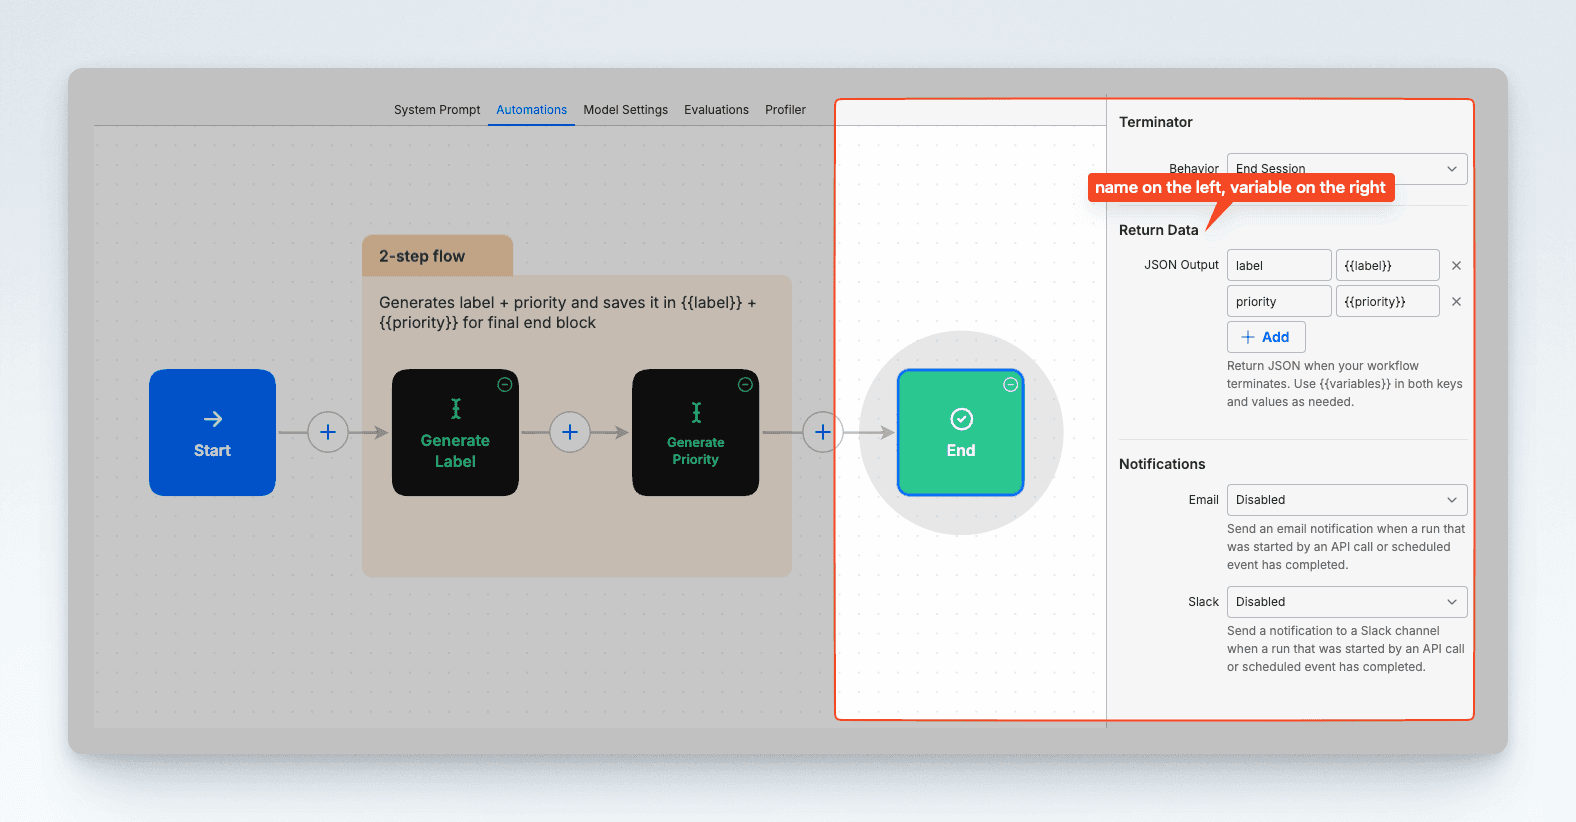
Task: Open the Model Settings tab
Action: pyautogui.click(x=625, y=110)
